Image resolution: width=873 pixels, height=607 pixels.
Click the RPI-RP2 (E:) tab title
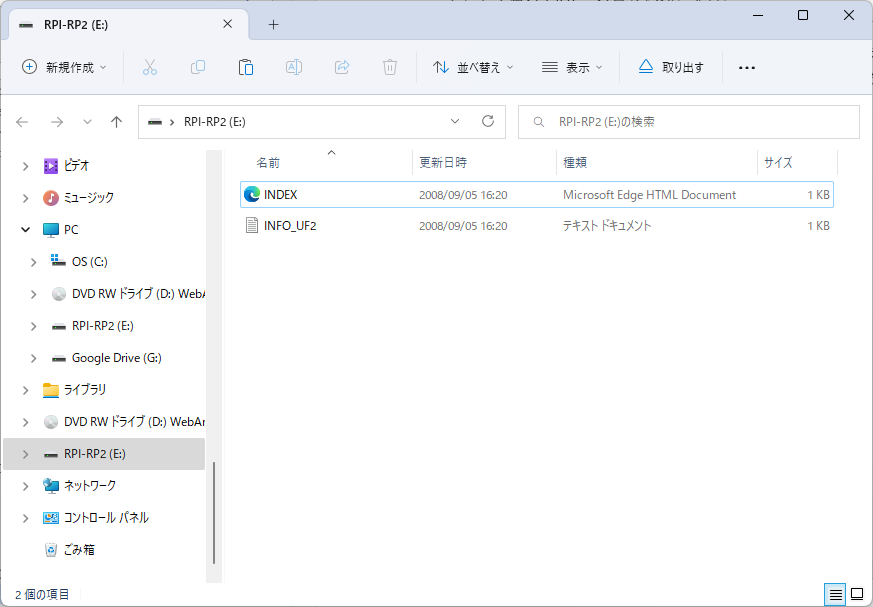coord(76,25)
